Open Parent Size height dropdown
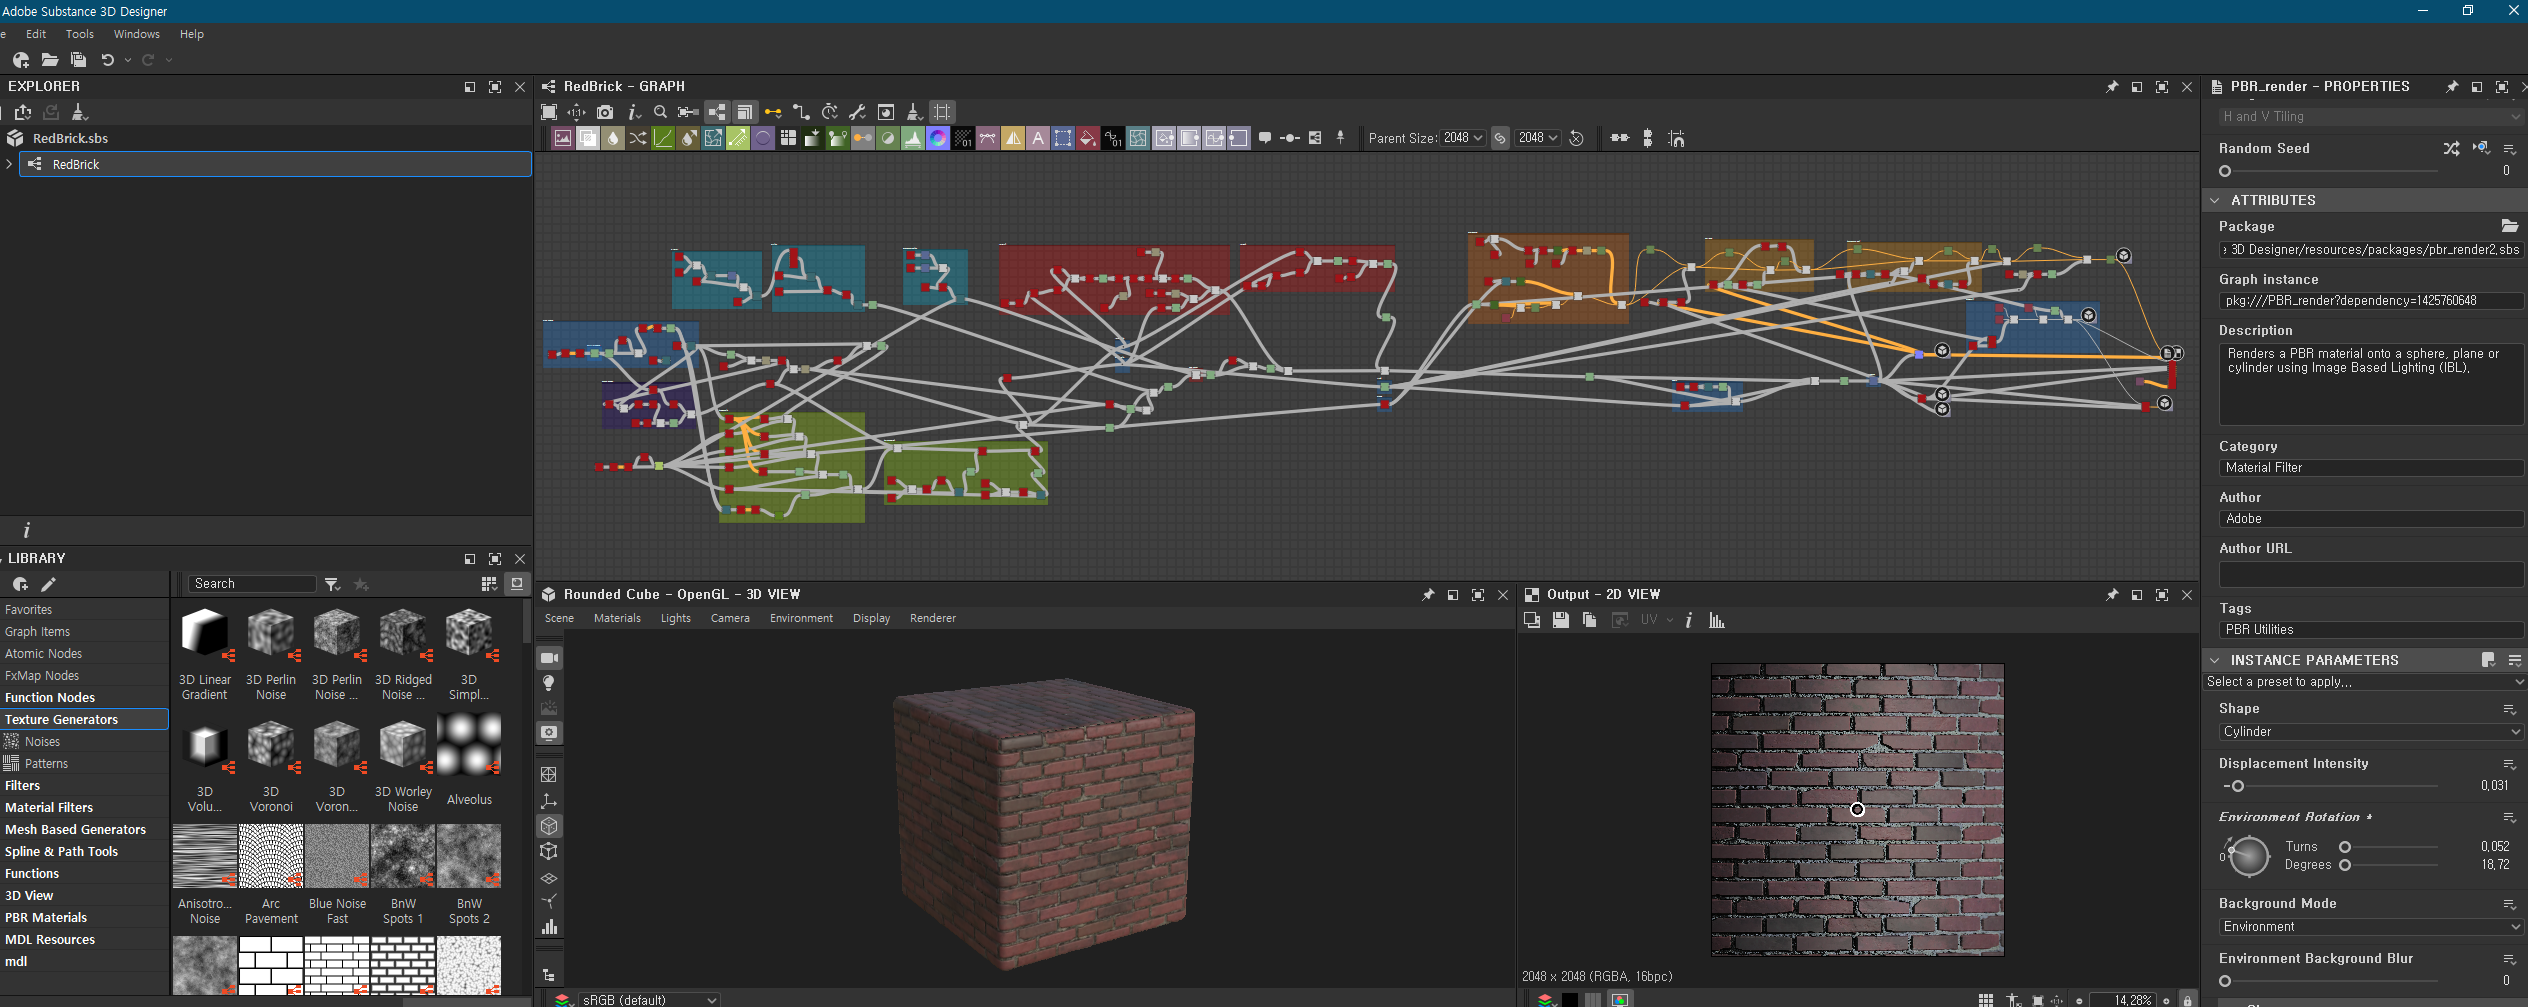Image resolution: width=2528 pixels, height=1007 pixels. [1538, 138]
